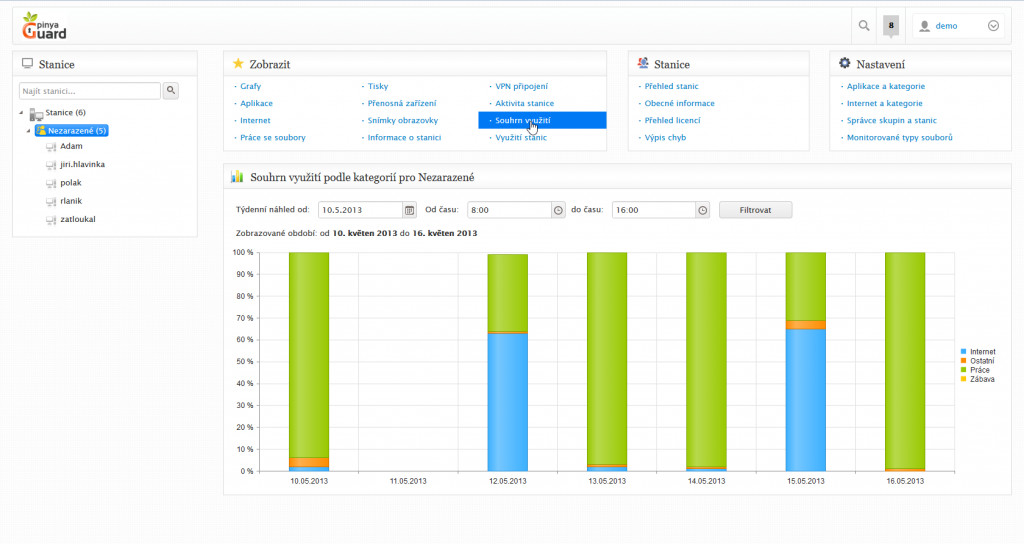Click the 'Od času' field showing 8:00
This screenshot has width=1024, height=544.
coord(509,210)
